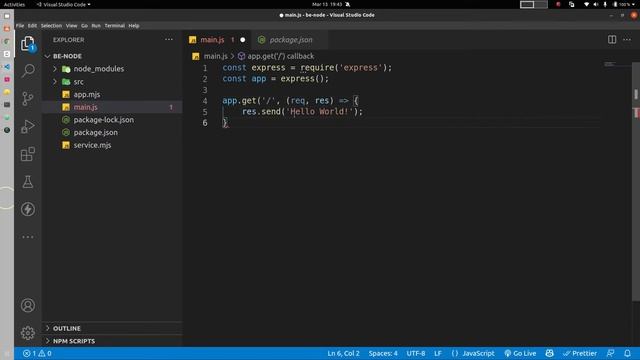Image resolution: width=640 pixels, height=360 pixels.
Task: Click the editor vertical scrollbar
Action: point(636,182)
